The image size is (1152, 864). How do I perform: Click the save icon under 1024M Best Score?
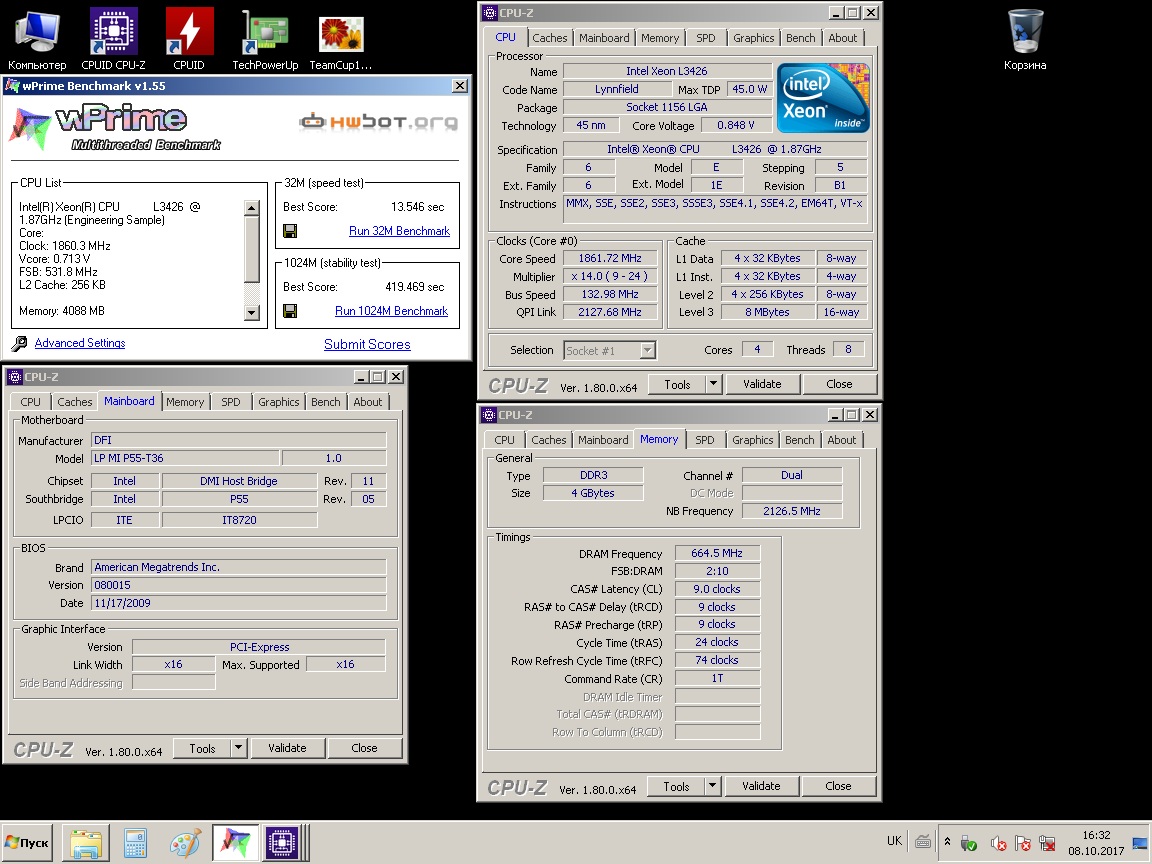(x=290, y=312)
